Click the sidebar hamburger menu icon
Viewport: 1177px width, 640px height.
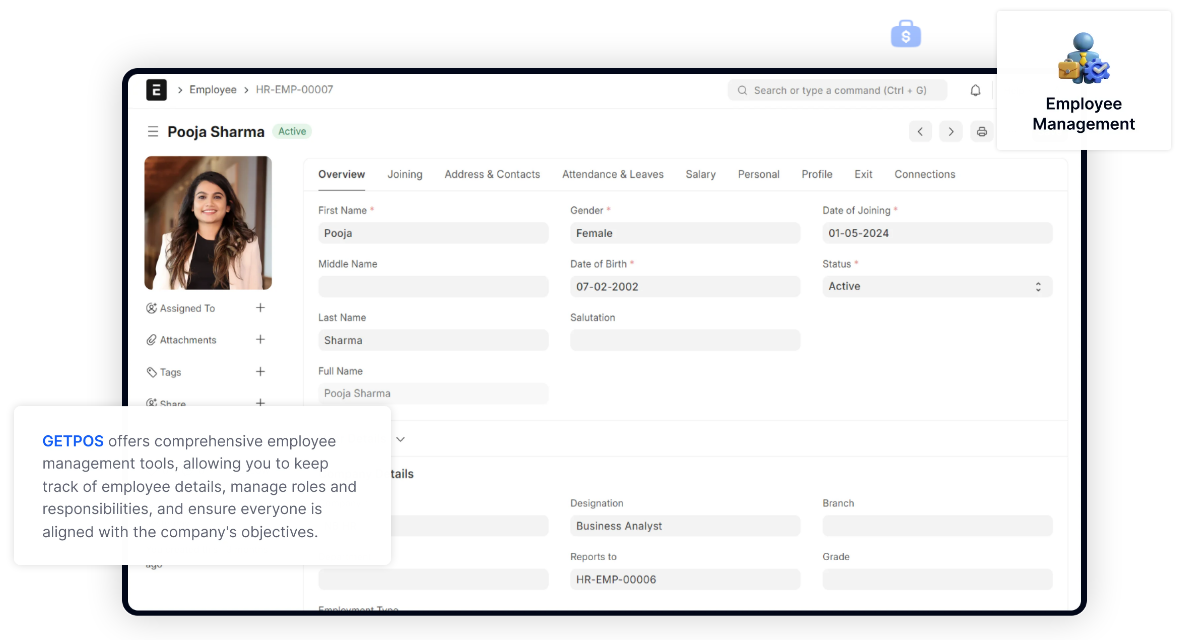(152, 131)
